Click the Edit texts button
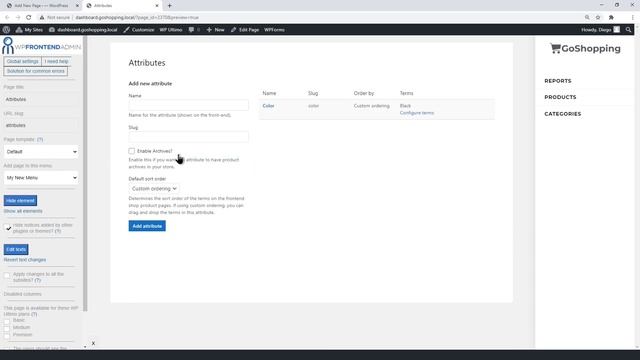The height and width of the screenshot is (360, 640). (x=16, y=249)
